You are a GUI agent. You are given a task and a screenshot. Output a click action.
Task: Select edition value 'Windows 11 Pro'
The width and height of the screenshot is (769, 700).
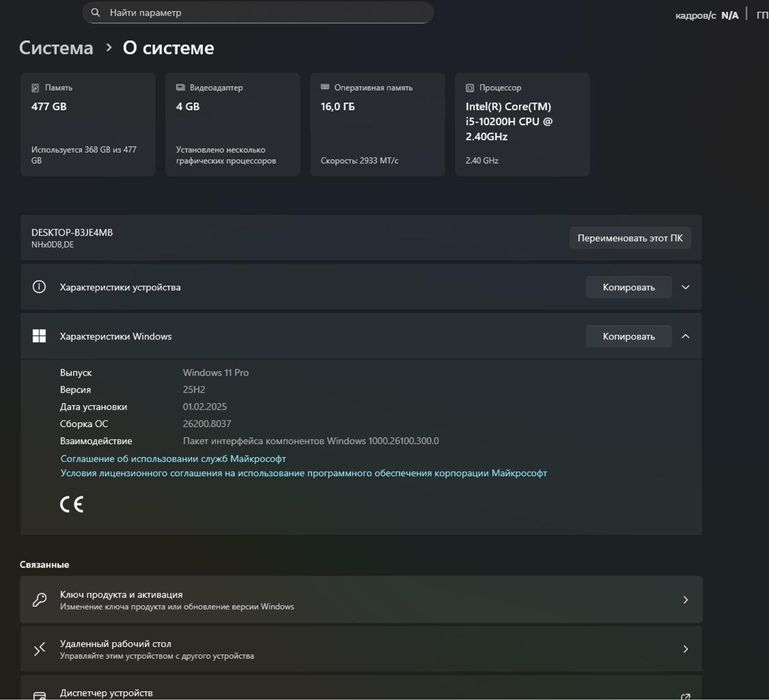[216, 373]
